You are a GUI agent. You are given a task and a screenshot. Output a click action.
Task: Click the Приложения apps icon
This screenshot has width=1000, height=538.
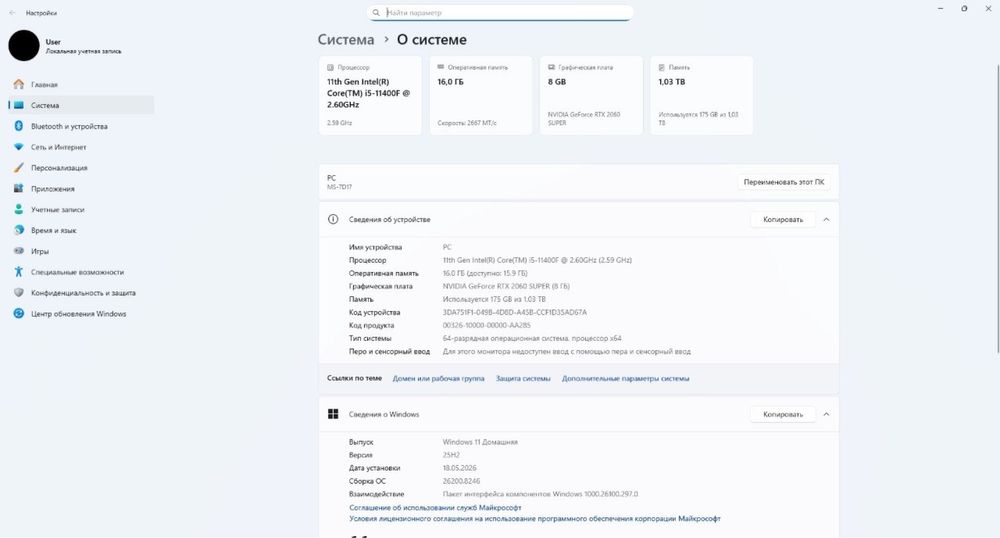point(18,189)
